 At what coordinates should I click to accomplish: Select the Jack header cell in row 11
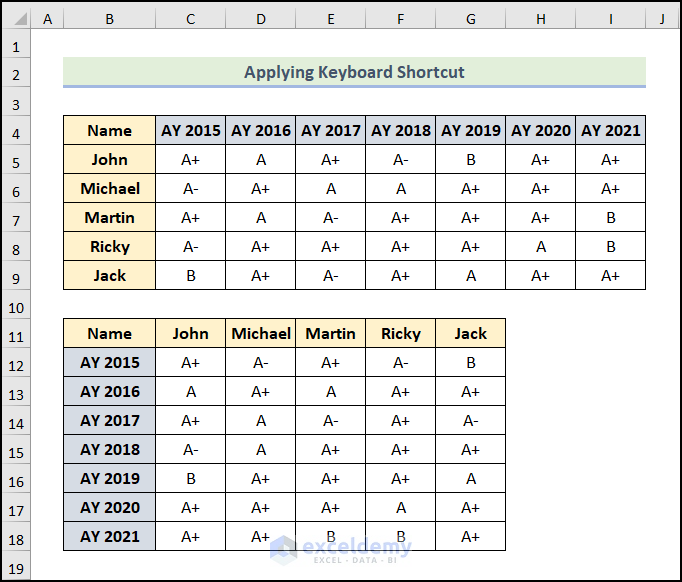pos(470,333)
